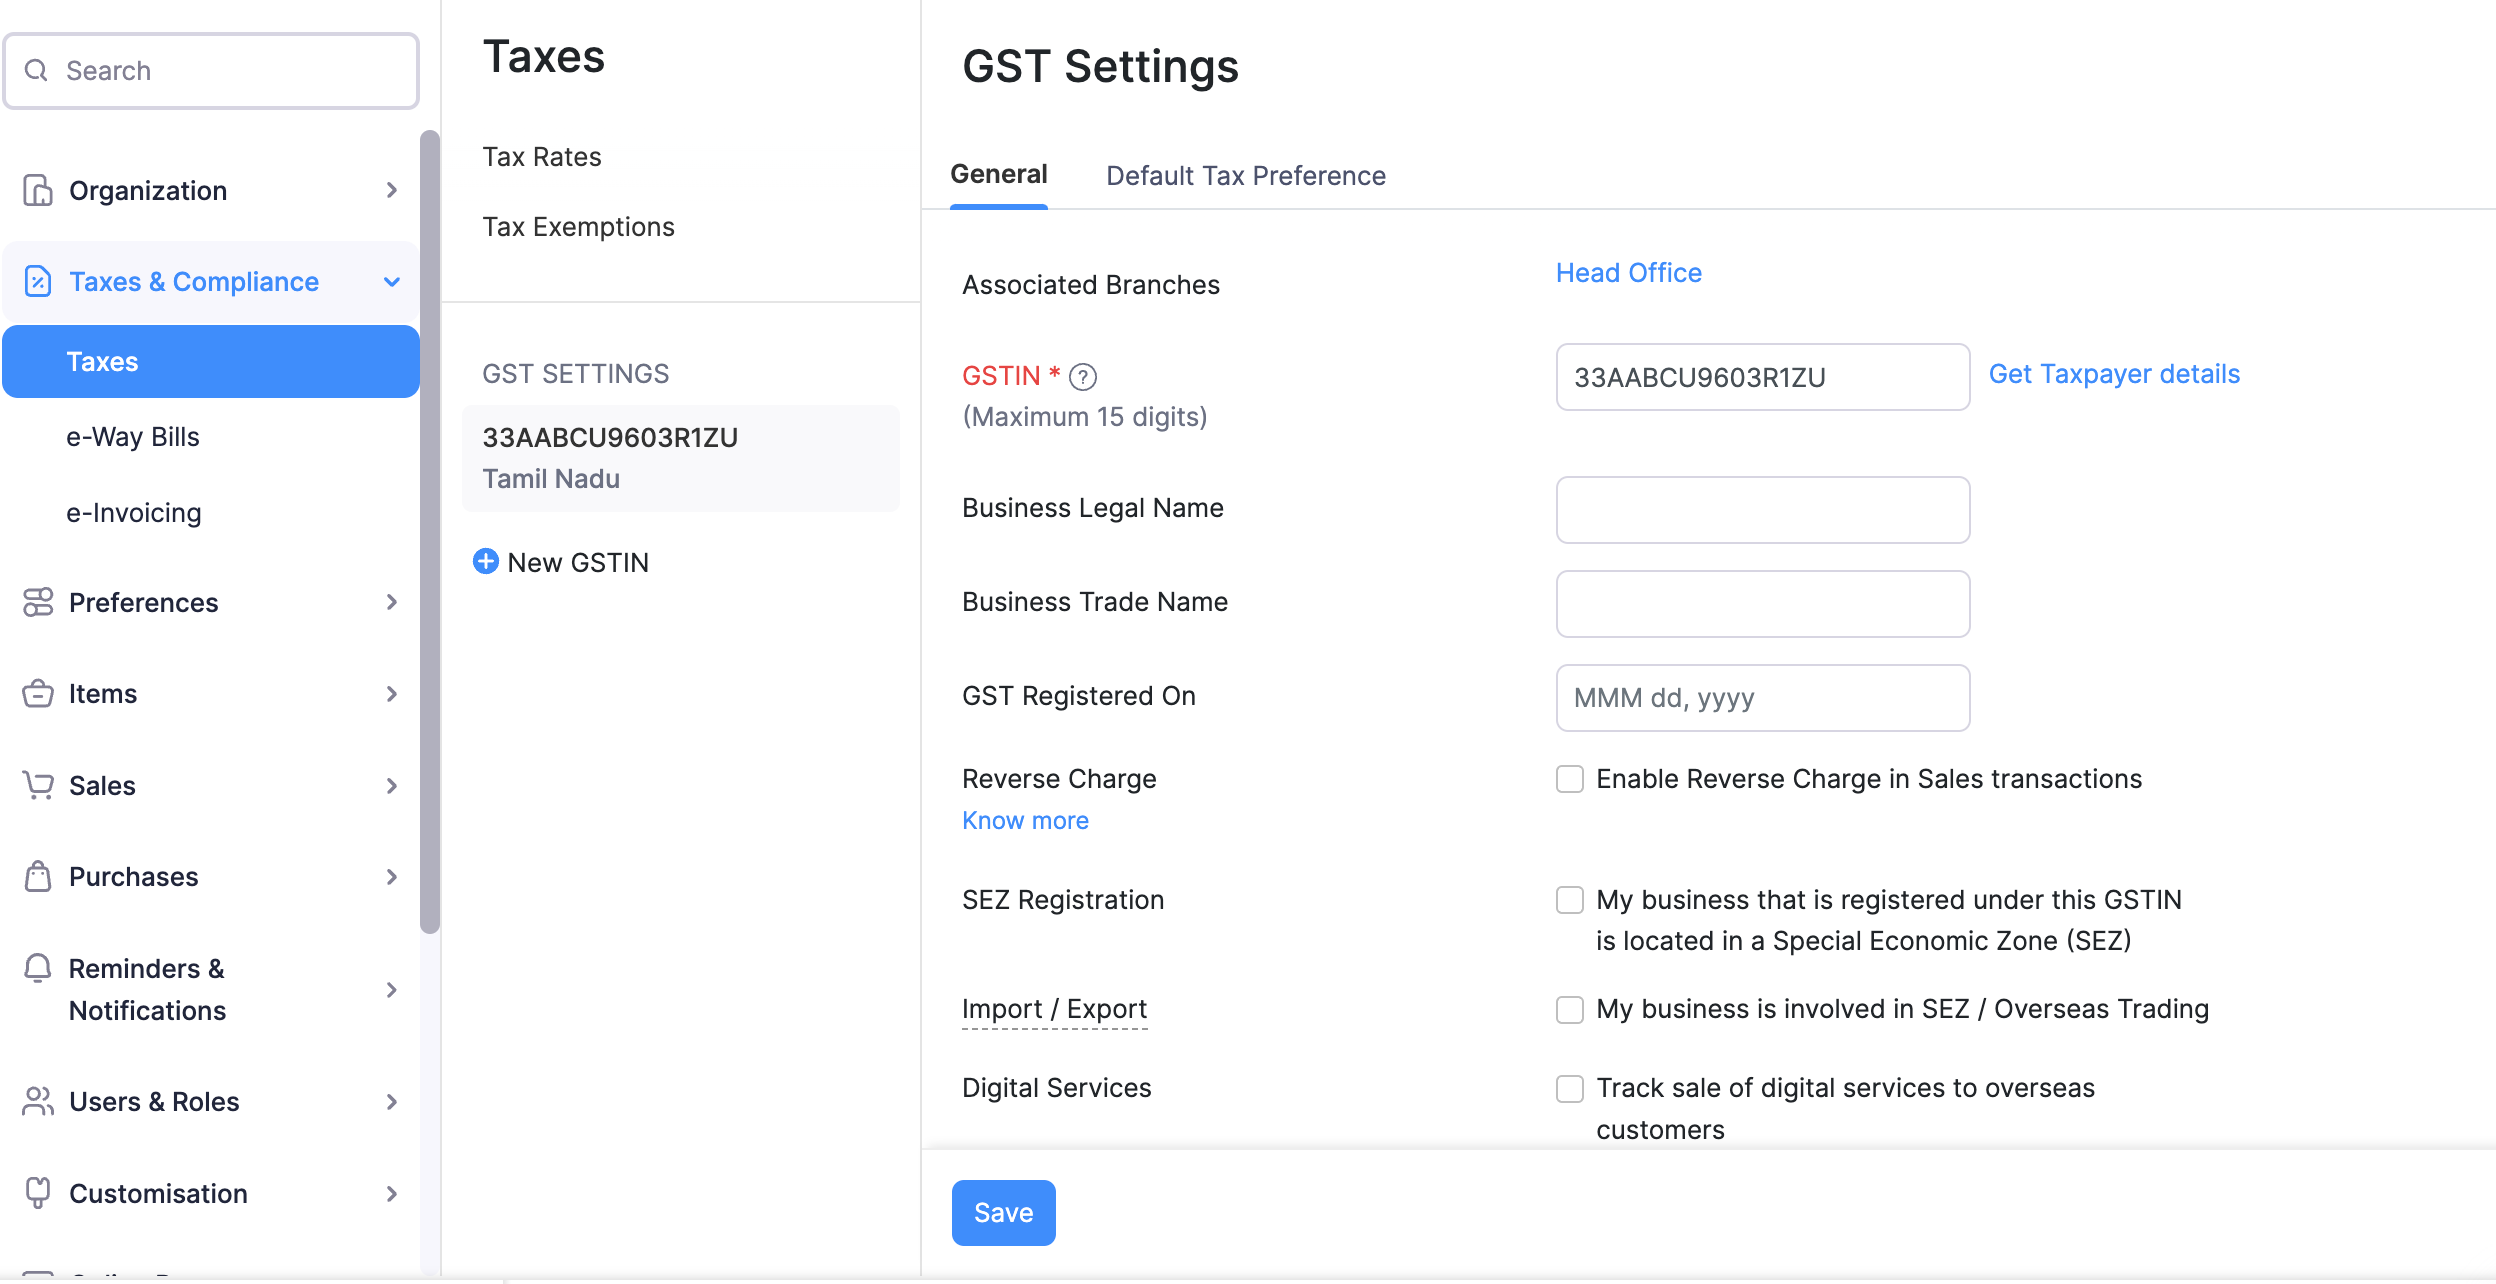Open Tax Exemptions in the Taxes panel

578,227
